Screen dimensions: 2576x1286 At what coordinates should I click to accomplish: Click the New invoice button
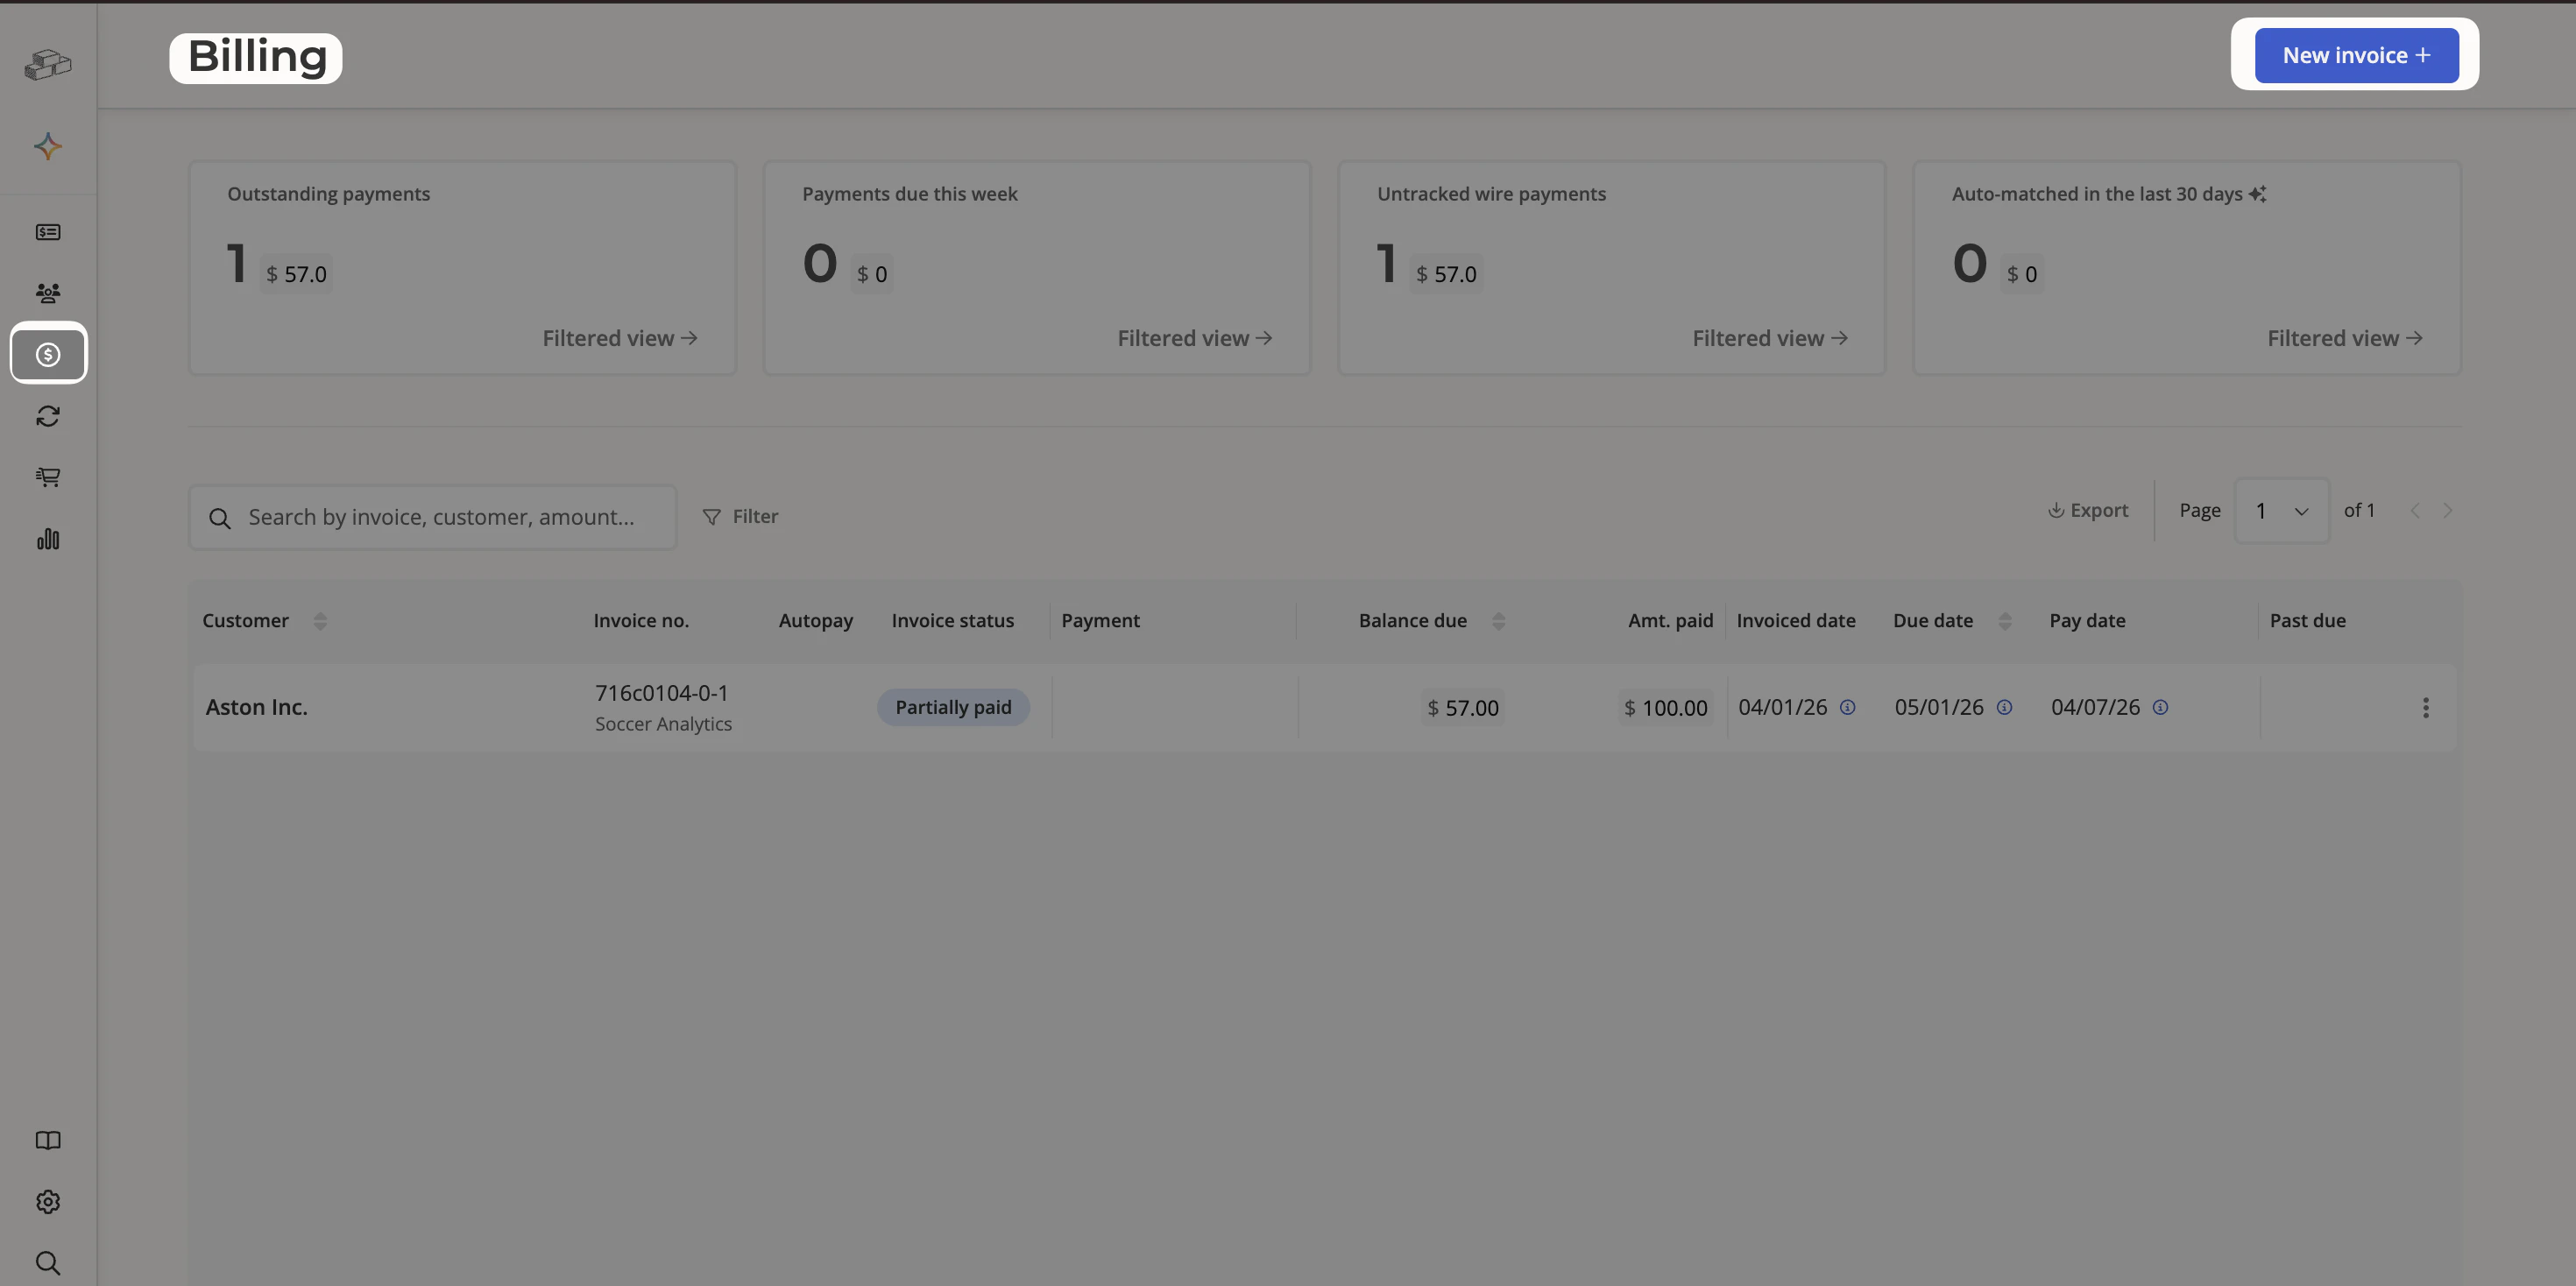2353,55
